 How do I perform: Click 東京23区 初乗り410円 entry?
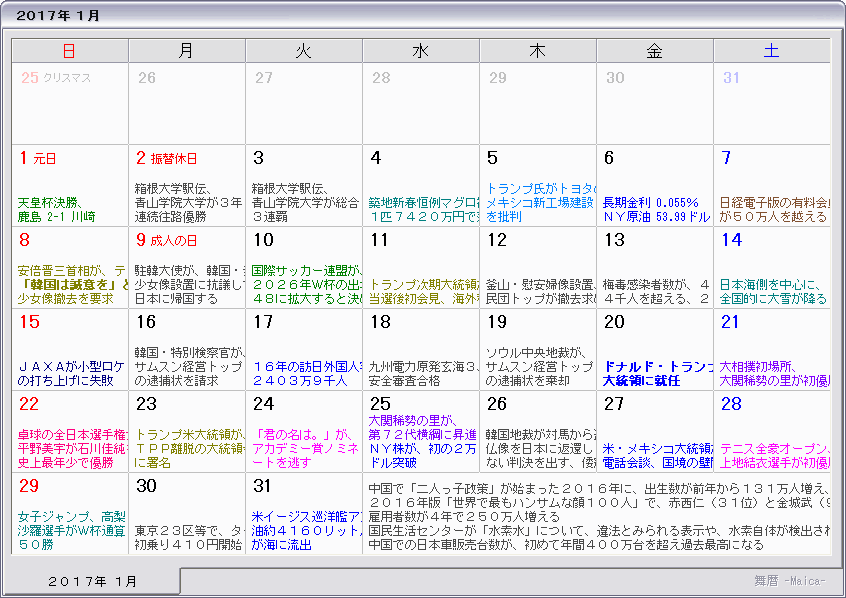click(x=189, y=538)
